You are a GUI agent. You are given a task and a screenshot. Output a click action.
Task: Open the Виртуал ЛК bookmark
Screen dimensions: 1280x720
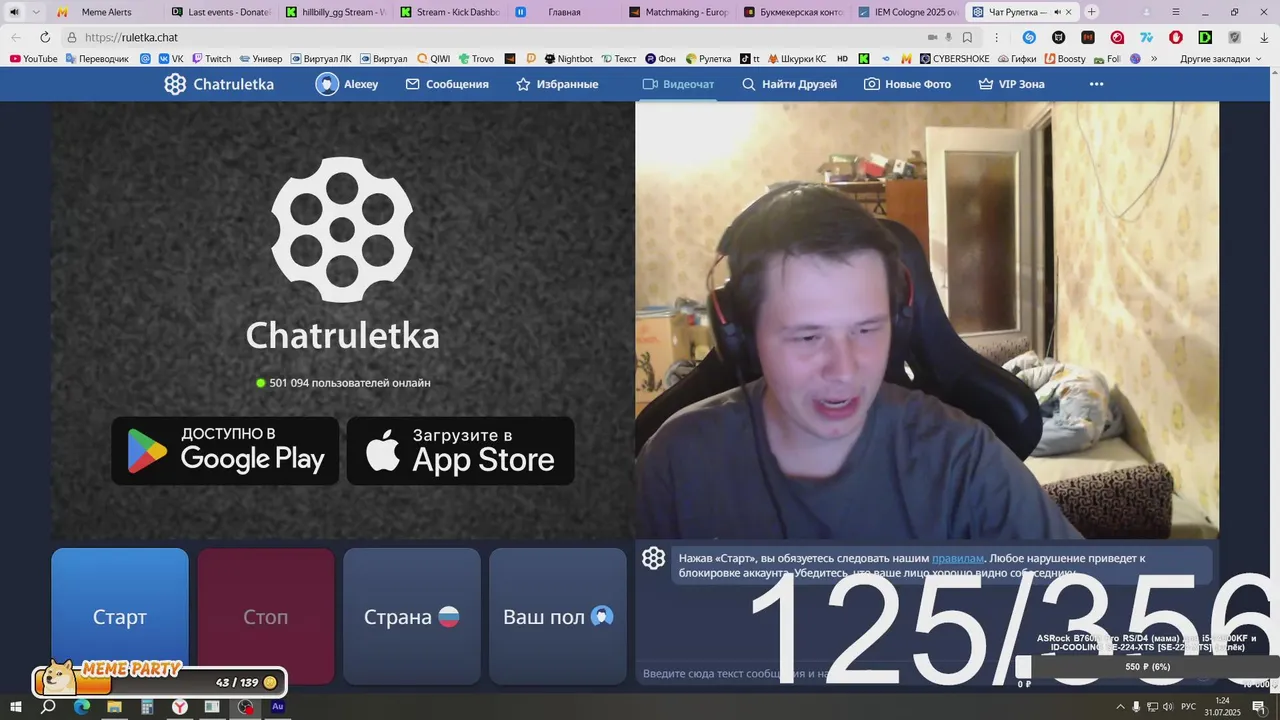click(x=320, y=59)
